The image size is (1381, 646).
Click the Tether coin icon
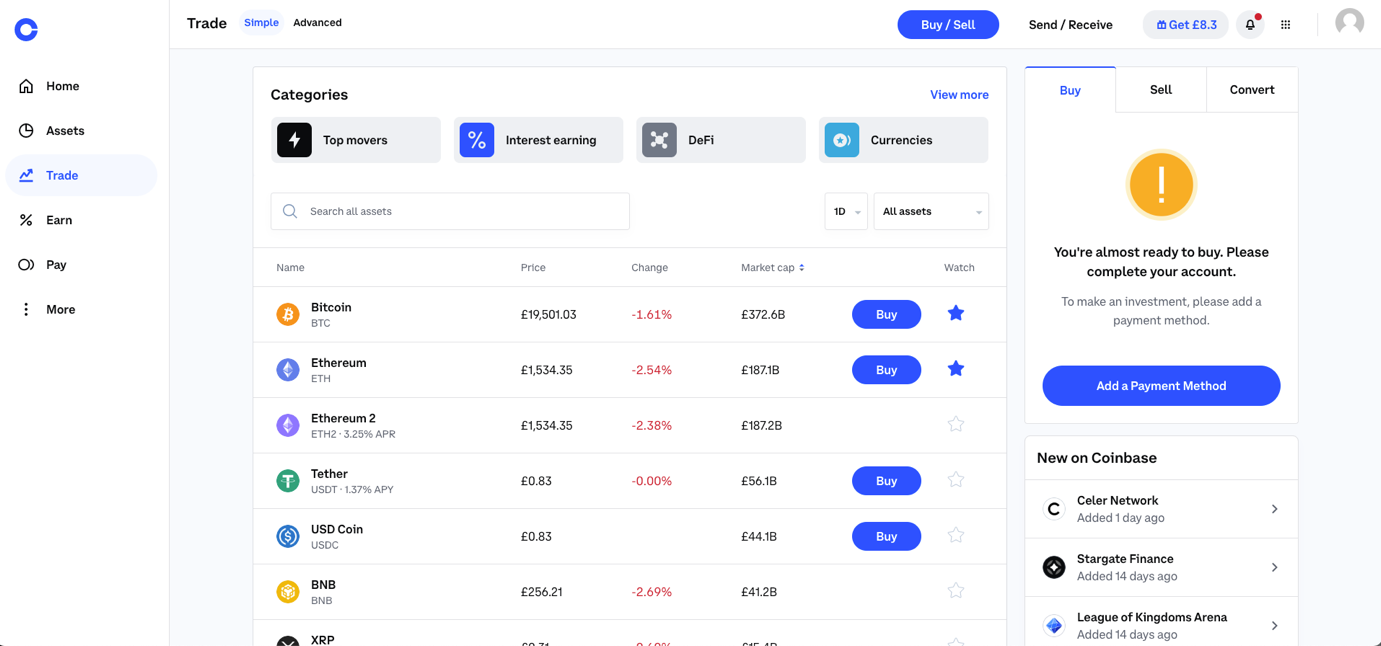point(288,481)
